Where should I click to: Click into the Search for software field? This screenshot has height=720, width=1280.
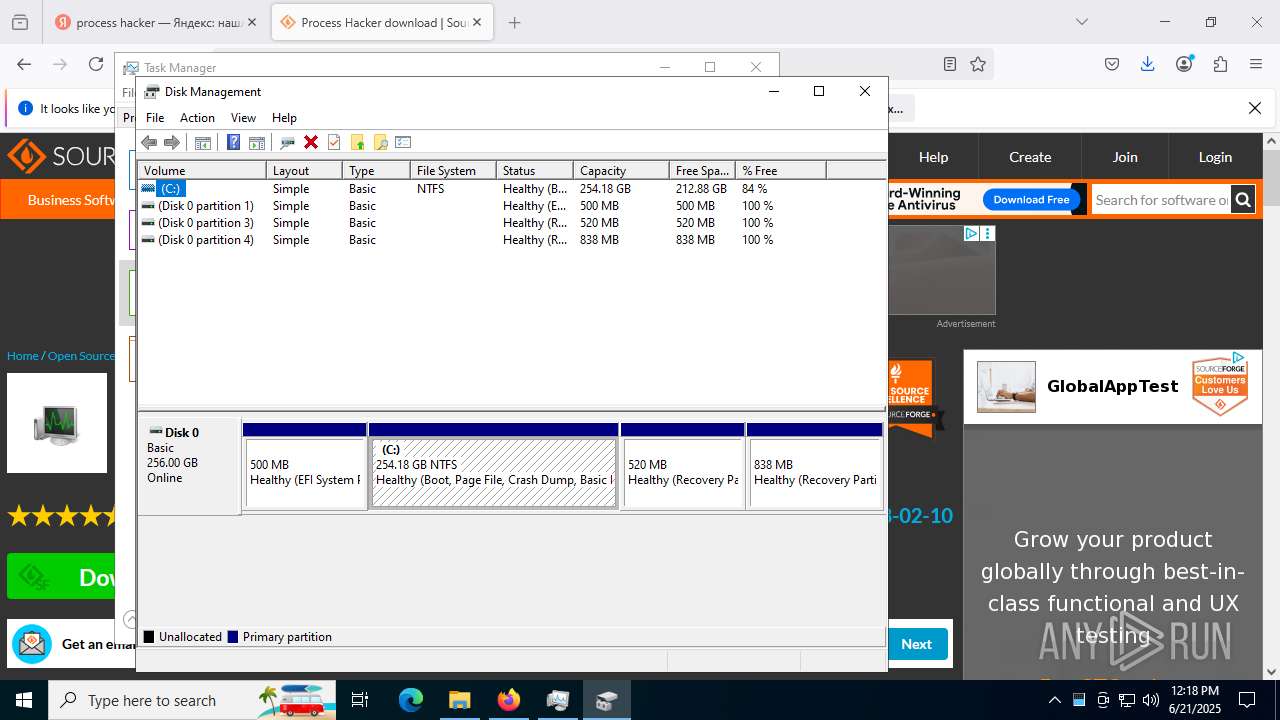pyautogui.click(x=1160, y=200)
